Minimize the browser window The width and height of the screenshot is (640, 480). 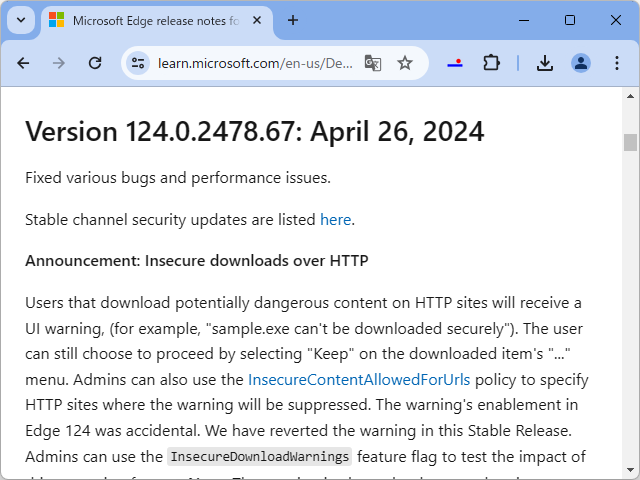pos(524,20)
